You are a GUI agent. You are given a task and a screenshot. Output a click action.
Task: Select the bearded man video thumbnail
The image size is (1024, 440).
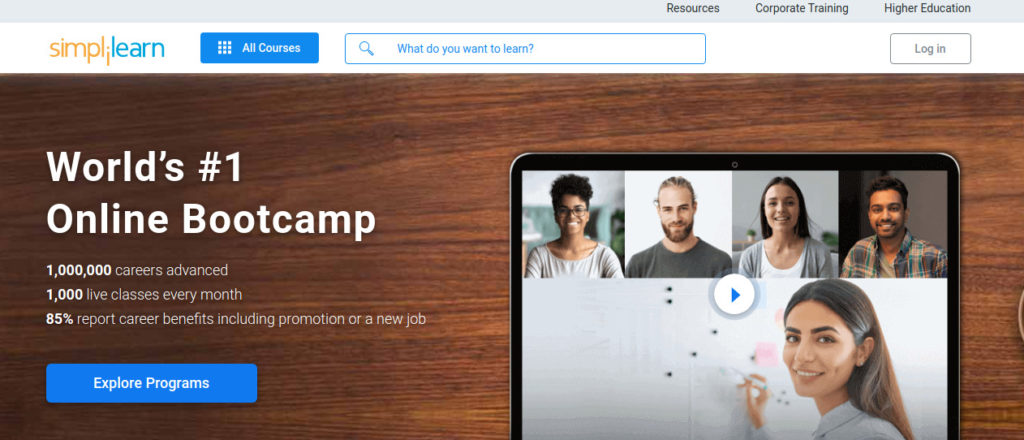pos(679,225)
